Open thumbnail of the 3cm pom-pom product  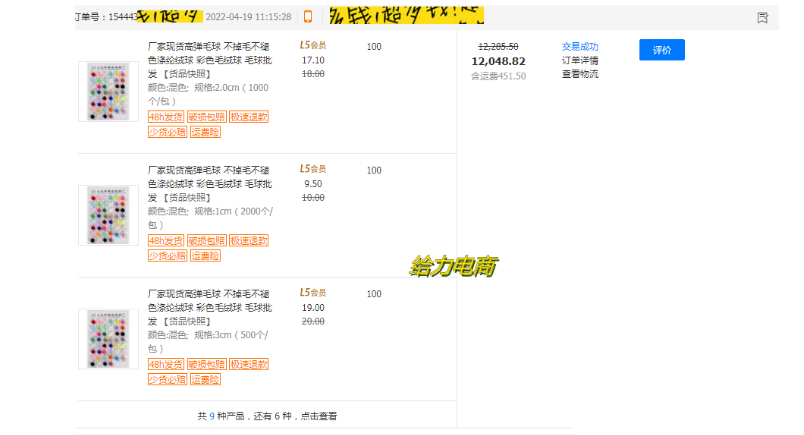click(108, 339)
